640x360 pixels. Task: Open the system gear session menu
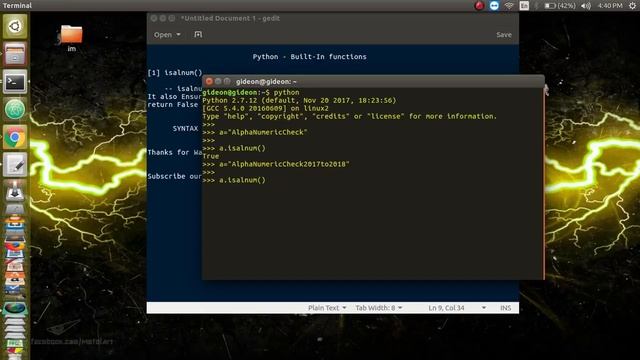[x=632, y=6]
